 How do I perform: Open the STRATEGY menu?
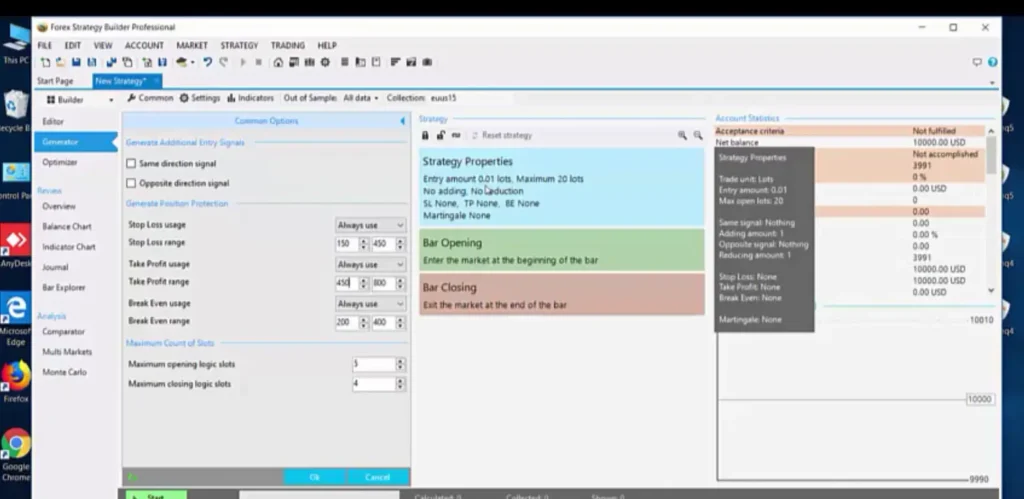pos(239,46)
